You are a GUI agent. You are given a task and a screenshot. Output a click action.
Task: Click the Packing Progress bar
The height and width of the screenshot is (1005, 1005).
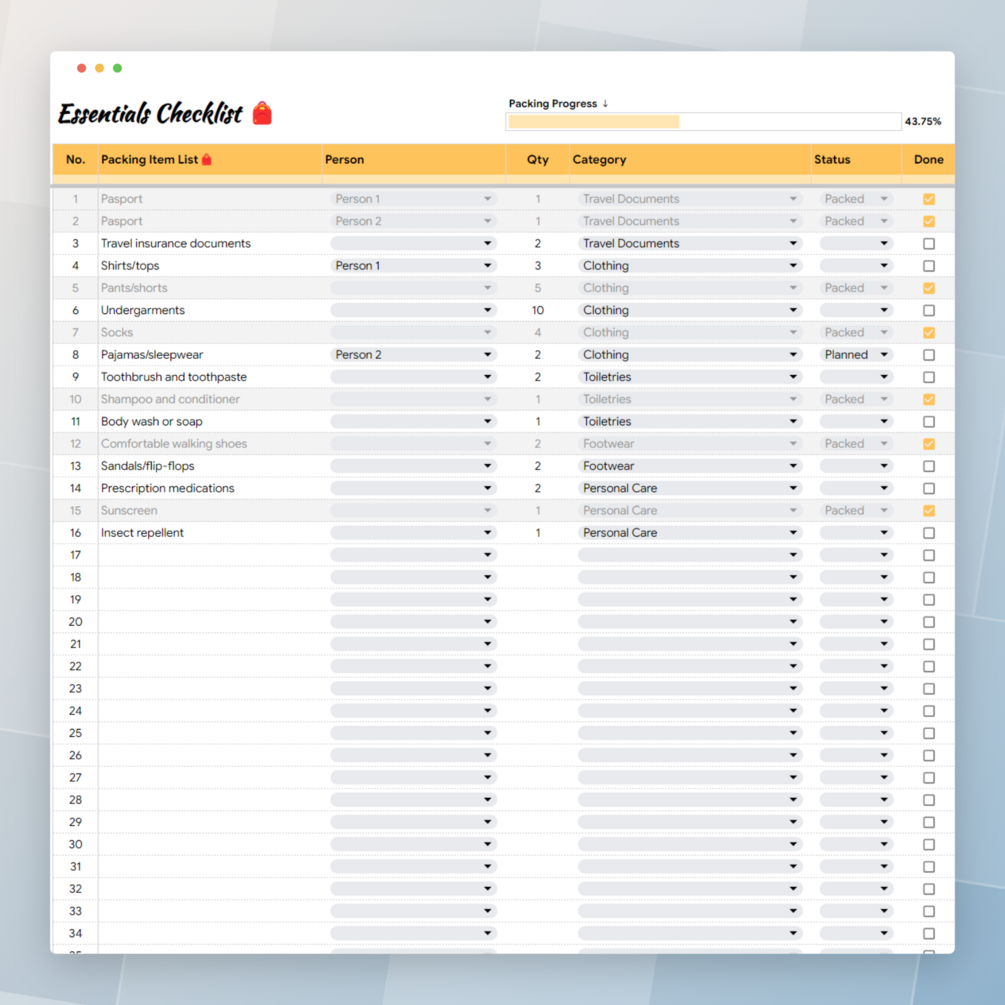[x=703, y=122]
